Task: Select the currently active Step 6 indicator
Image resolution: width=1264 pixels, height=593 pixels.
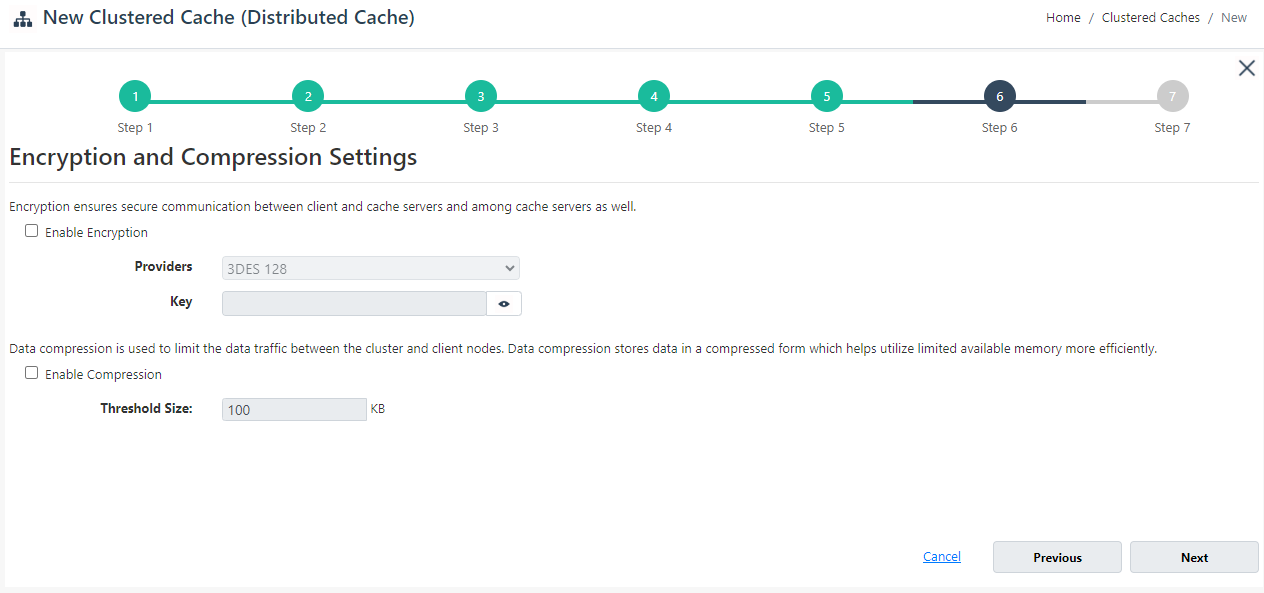Action: pyautogui.click(x=999, y=96)
